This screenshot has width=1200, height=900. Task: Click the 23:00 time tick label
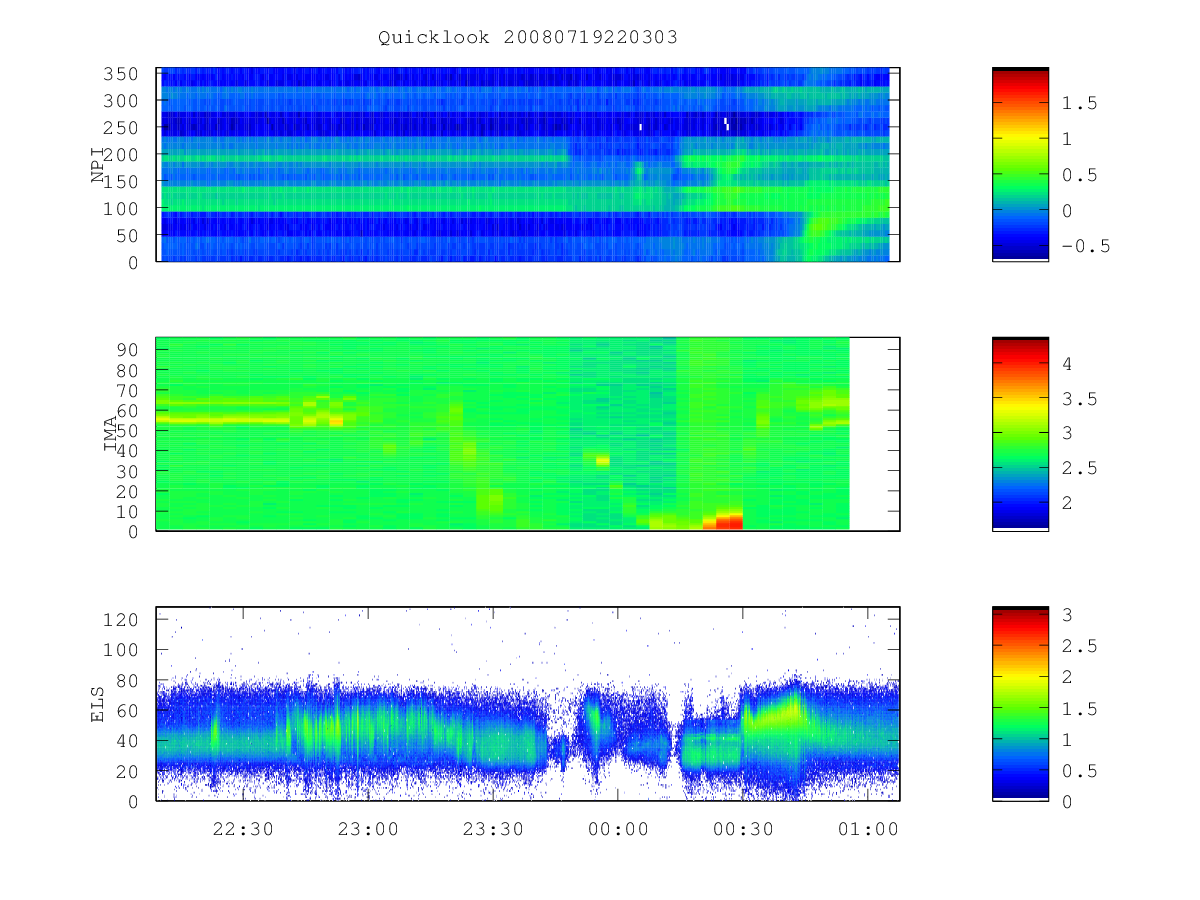point(368,829)
